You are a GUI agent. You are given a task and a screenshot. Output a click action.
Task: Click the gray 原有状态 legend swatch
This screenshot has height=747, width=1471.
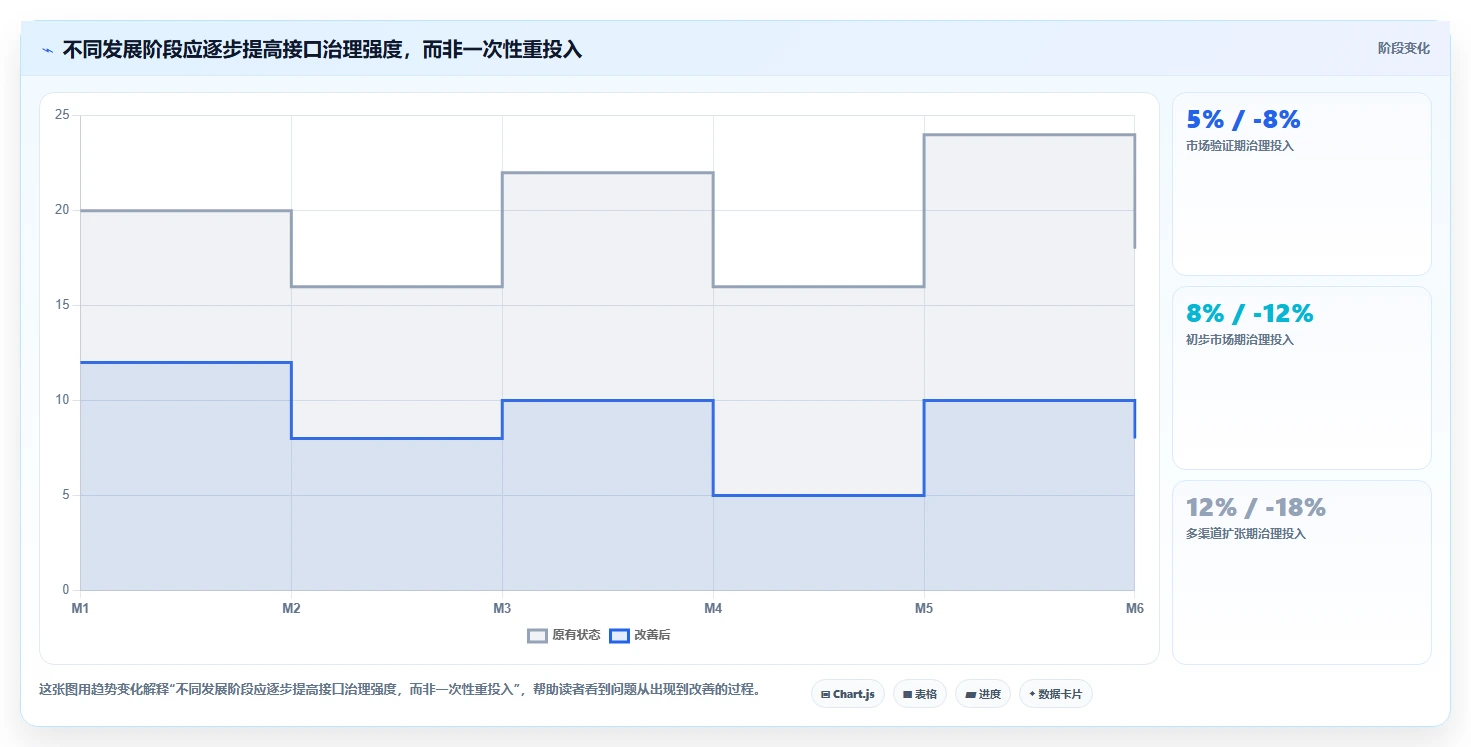click(x=537, y=636)
